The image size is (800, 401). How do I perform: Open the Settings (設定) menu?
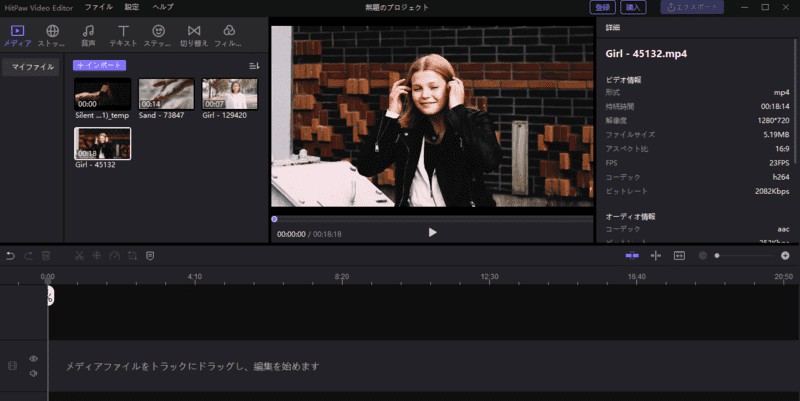(132, 7)
